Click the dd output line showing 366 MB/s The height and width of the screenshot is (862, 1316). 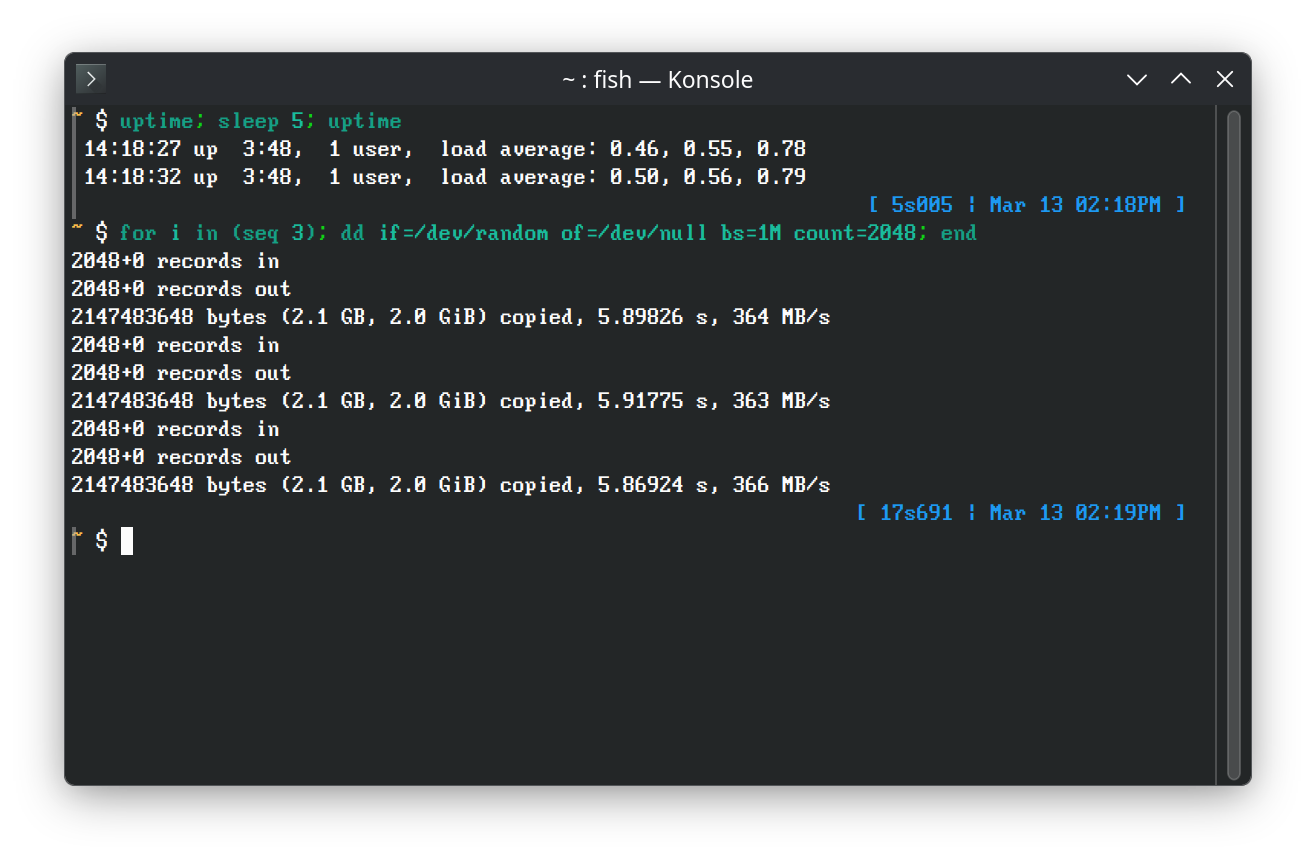450,485
